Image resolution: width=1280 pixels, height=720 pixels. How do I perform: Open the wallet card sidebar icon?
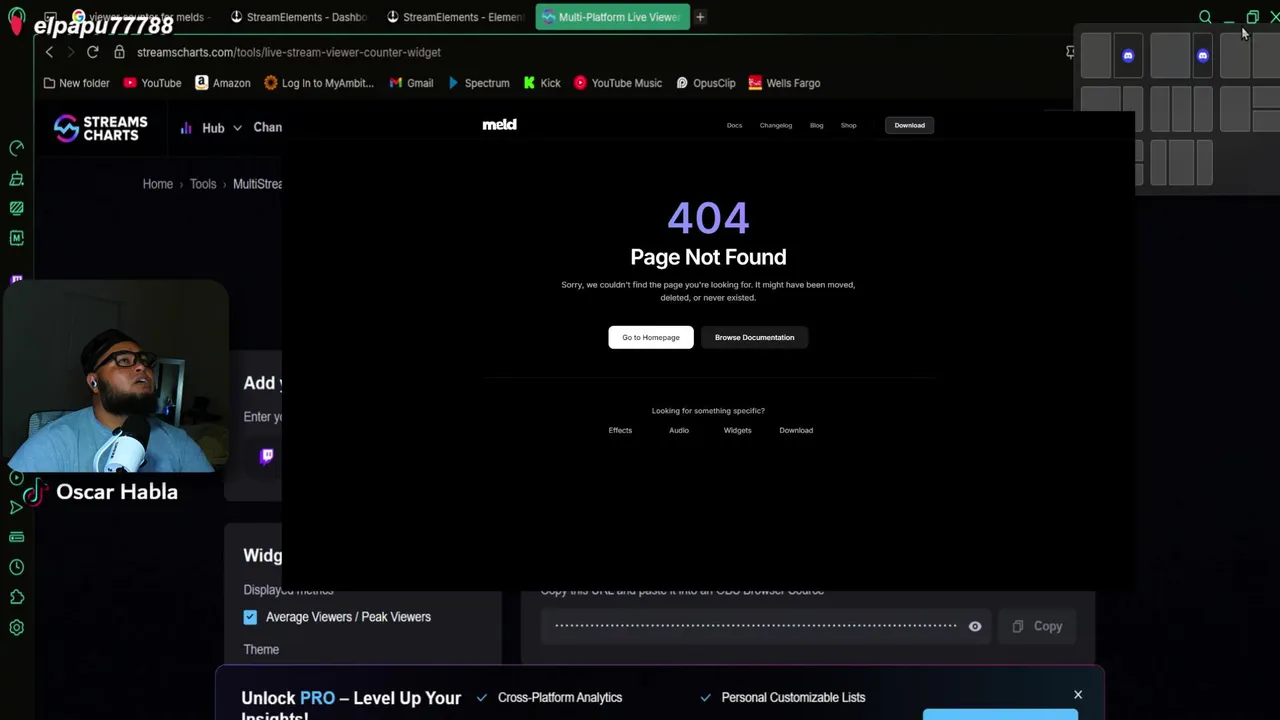[16, 537]
